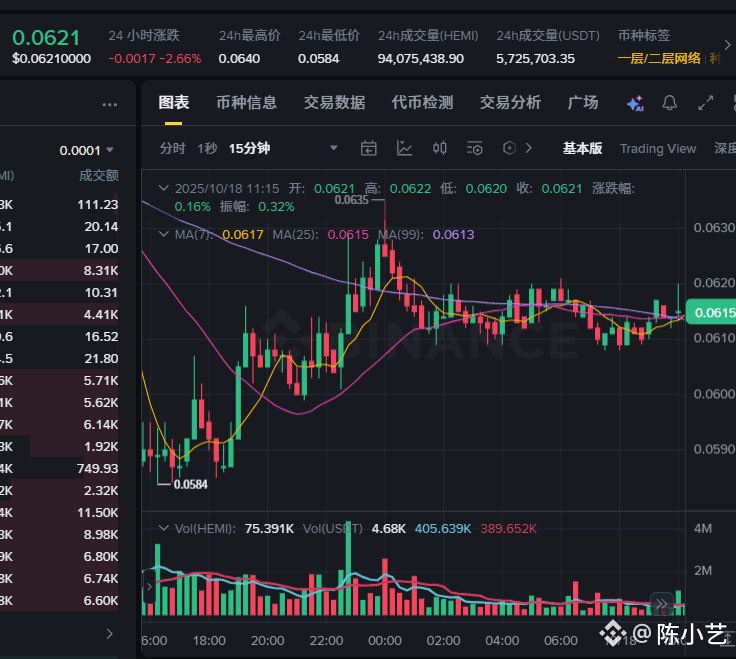The width and height of the screenshot is (736, 659).
Task: Select the 1秒 time interval
Action: click(x=207, y=148)
